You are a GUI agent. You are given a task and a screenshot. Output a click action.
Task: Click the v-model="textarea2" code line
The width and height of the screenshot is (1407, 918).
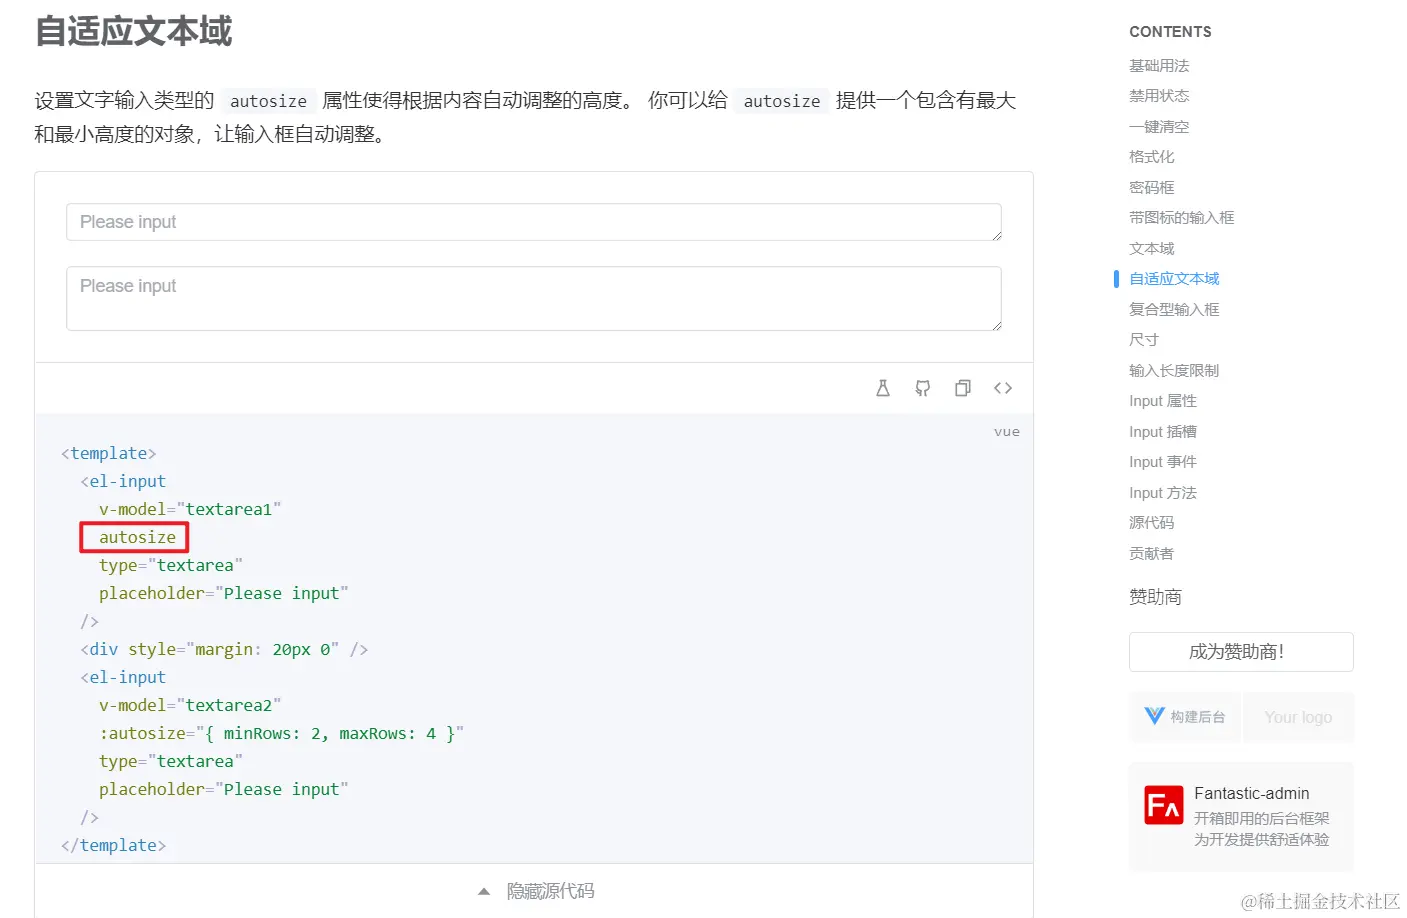(x=190, y=705)
